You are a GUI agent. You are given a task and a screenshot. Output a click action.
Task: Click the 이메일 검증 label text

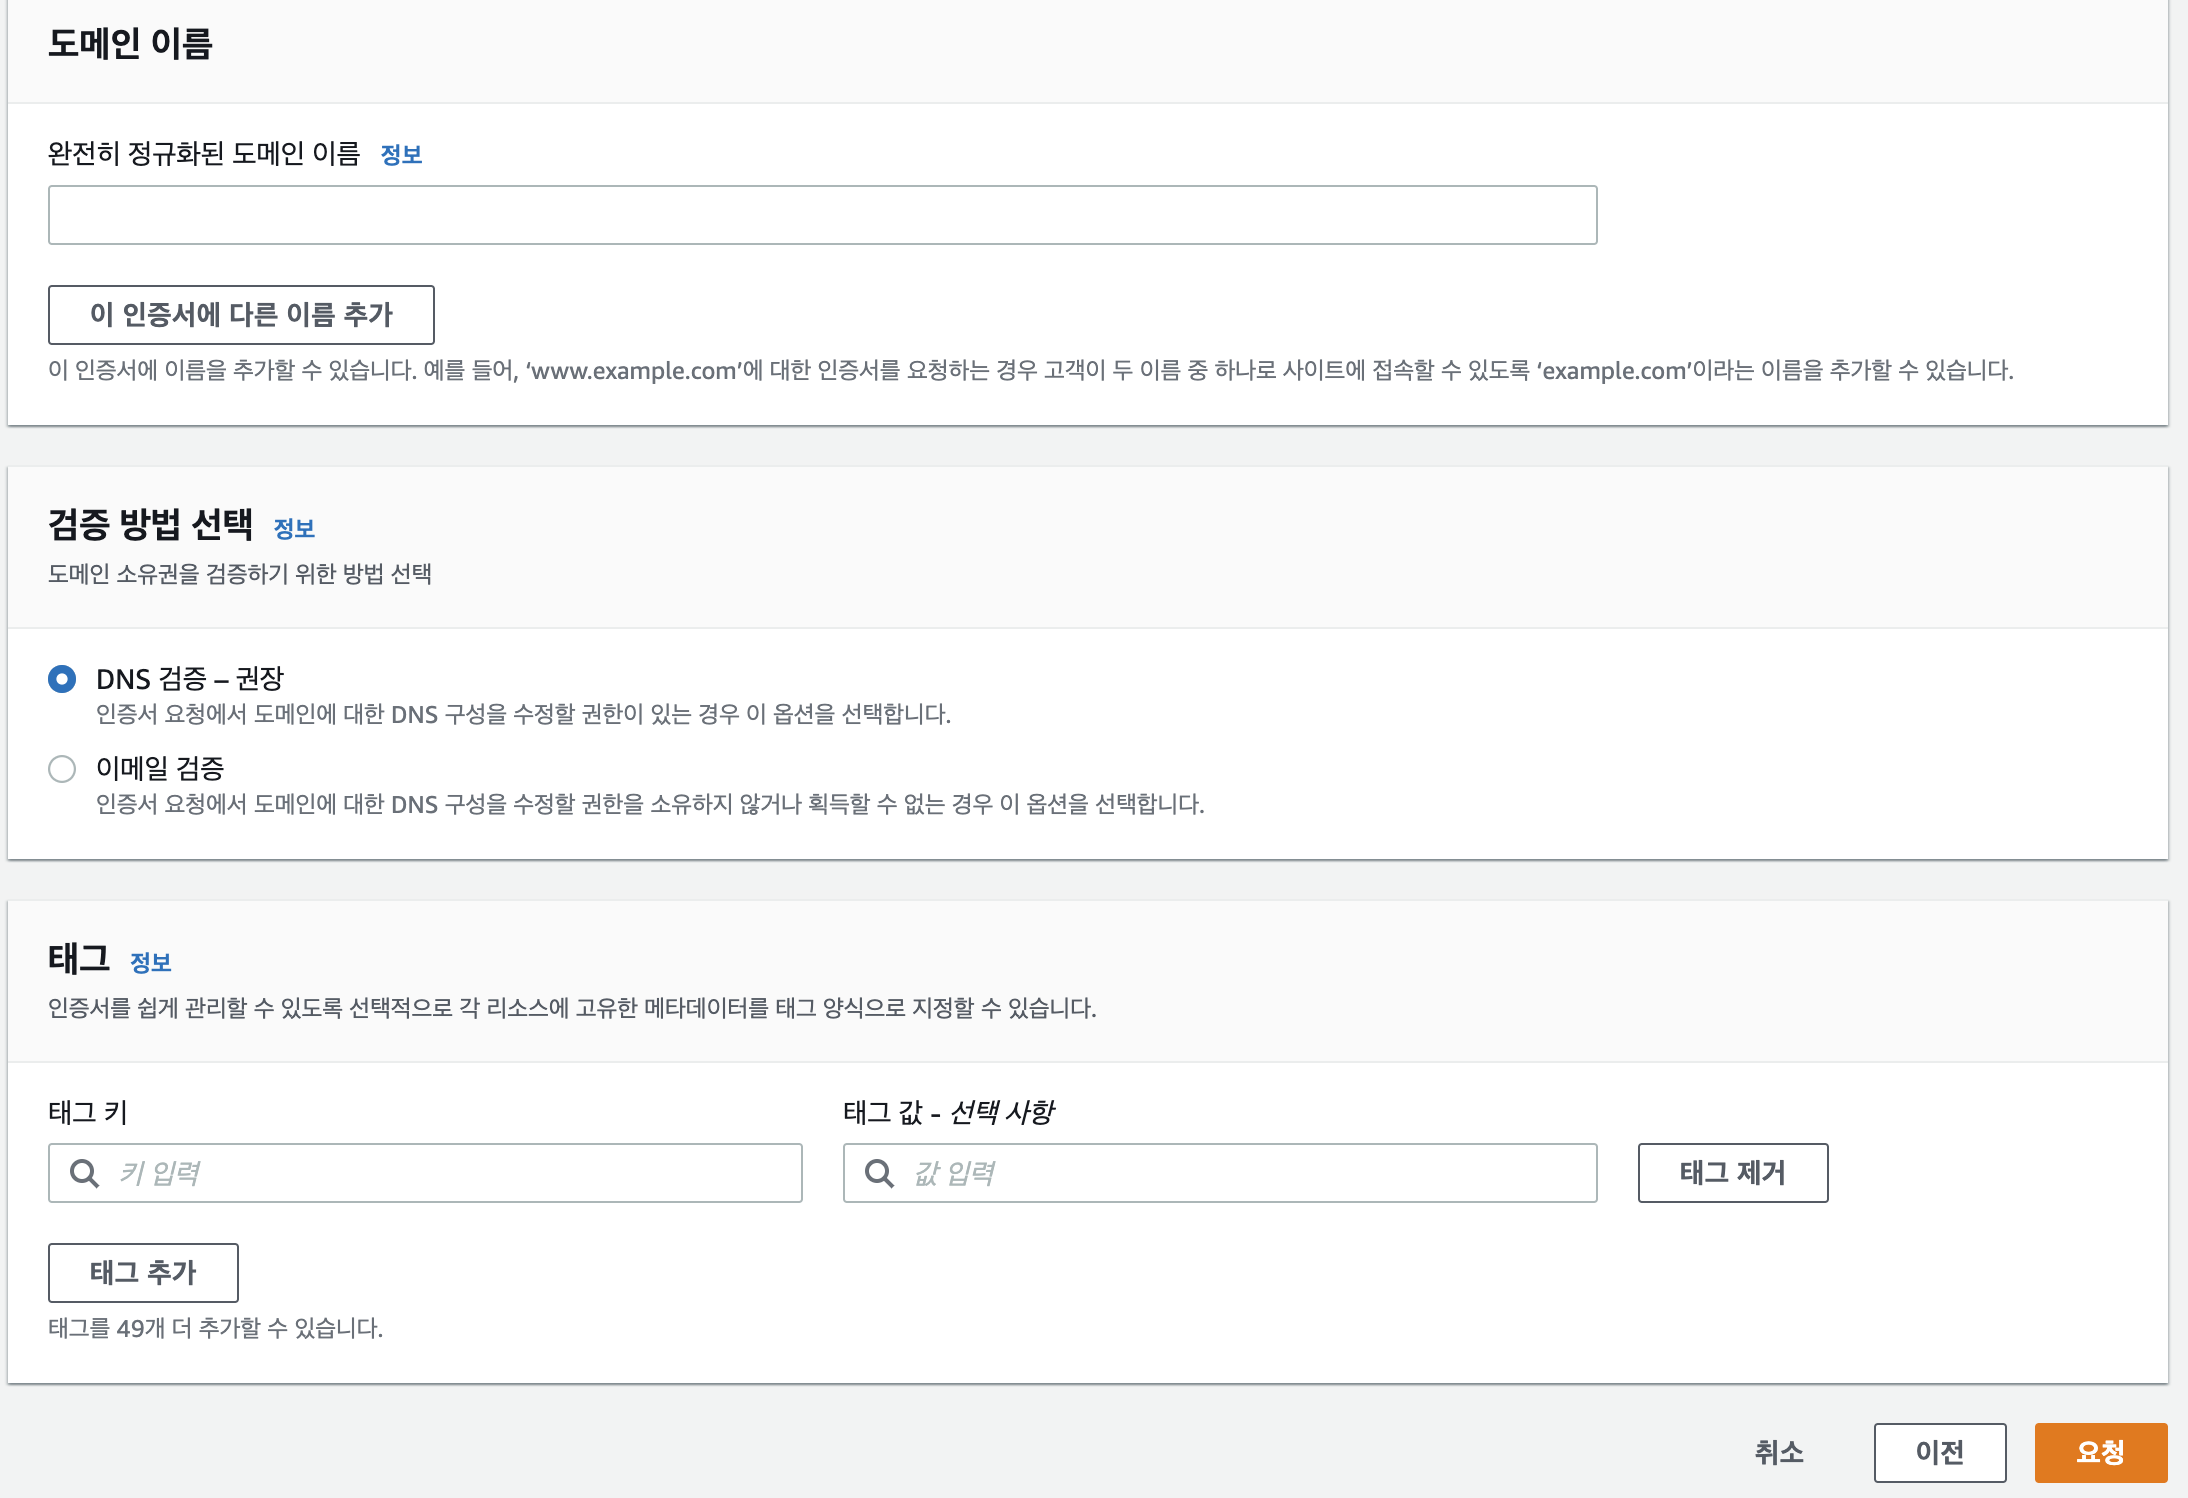coord(160,768)
